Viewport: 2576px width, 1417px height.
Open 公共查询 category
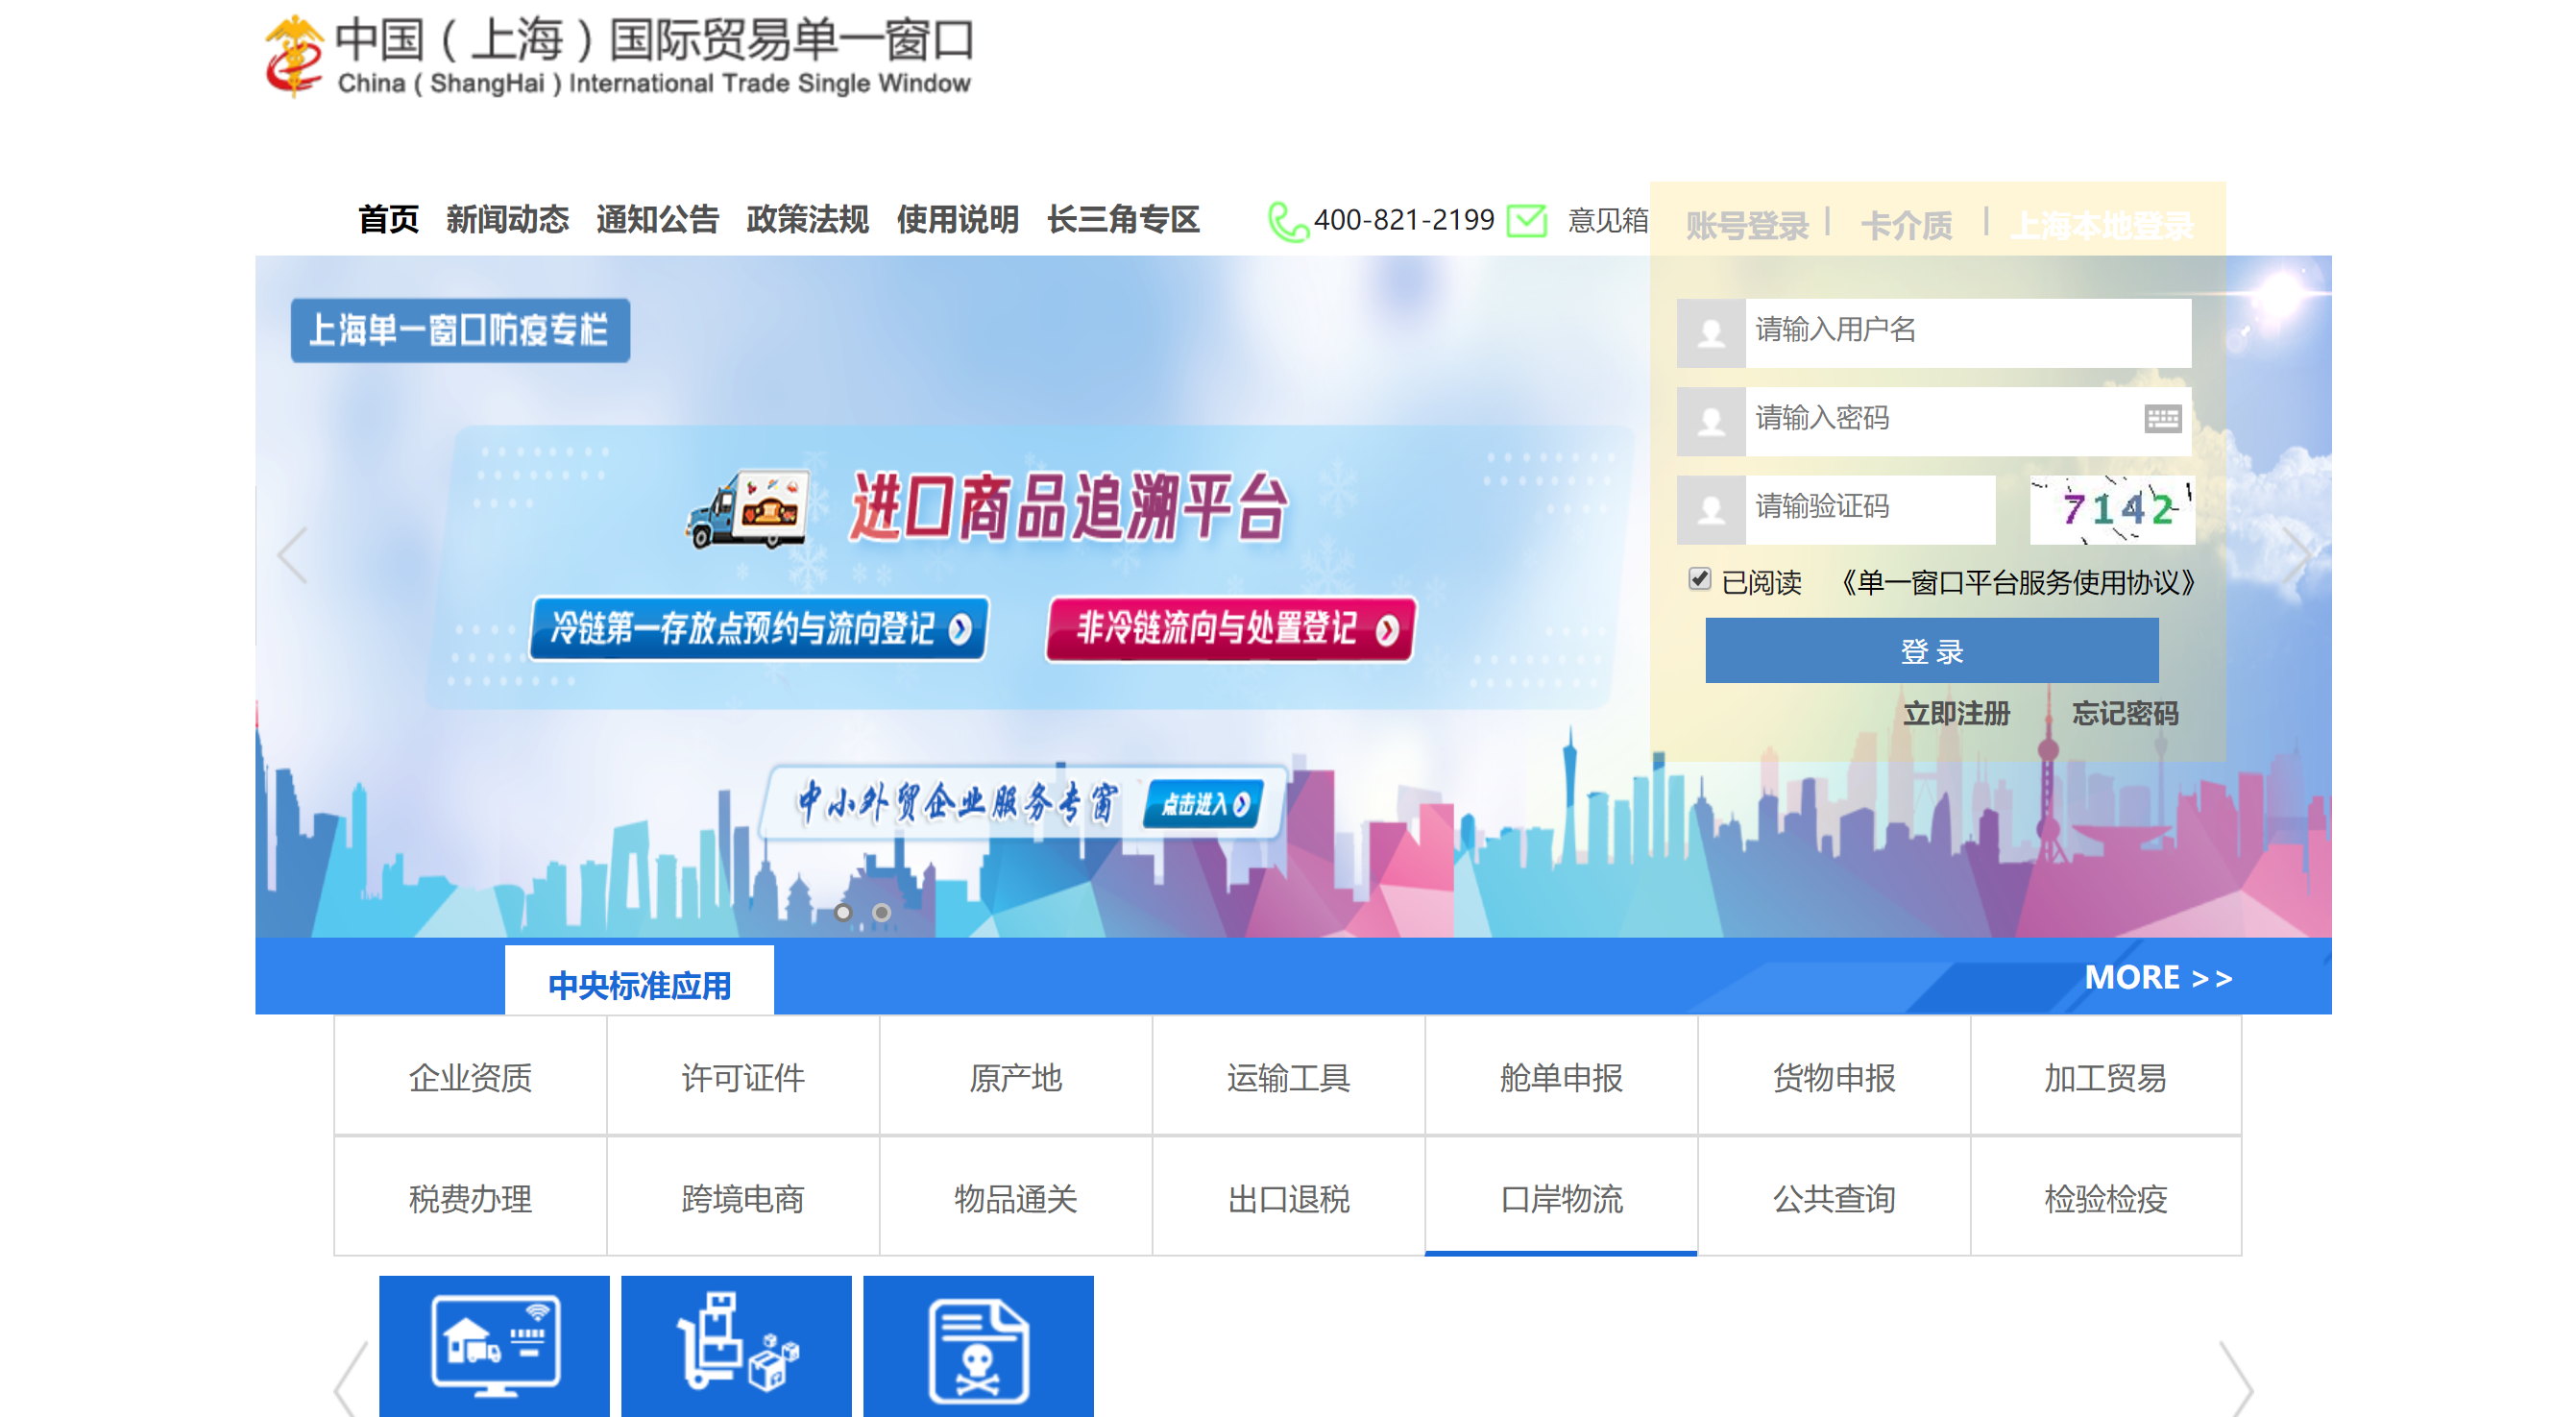click(x=1834, y=1197)
